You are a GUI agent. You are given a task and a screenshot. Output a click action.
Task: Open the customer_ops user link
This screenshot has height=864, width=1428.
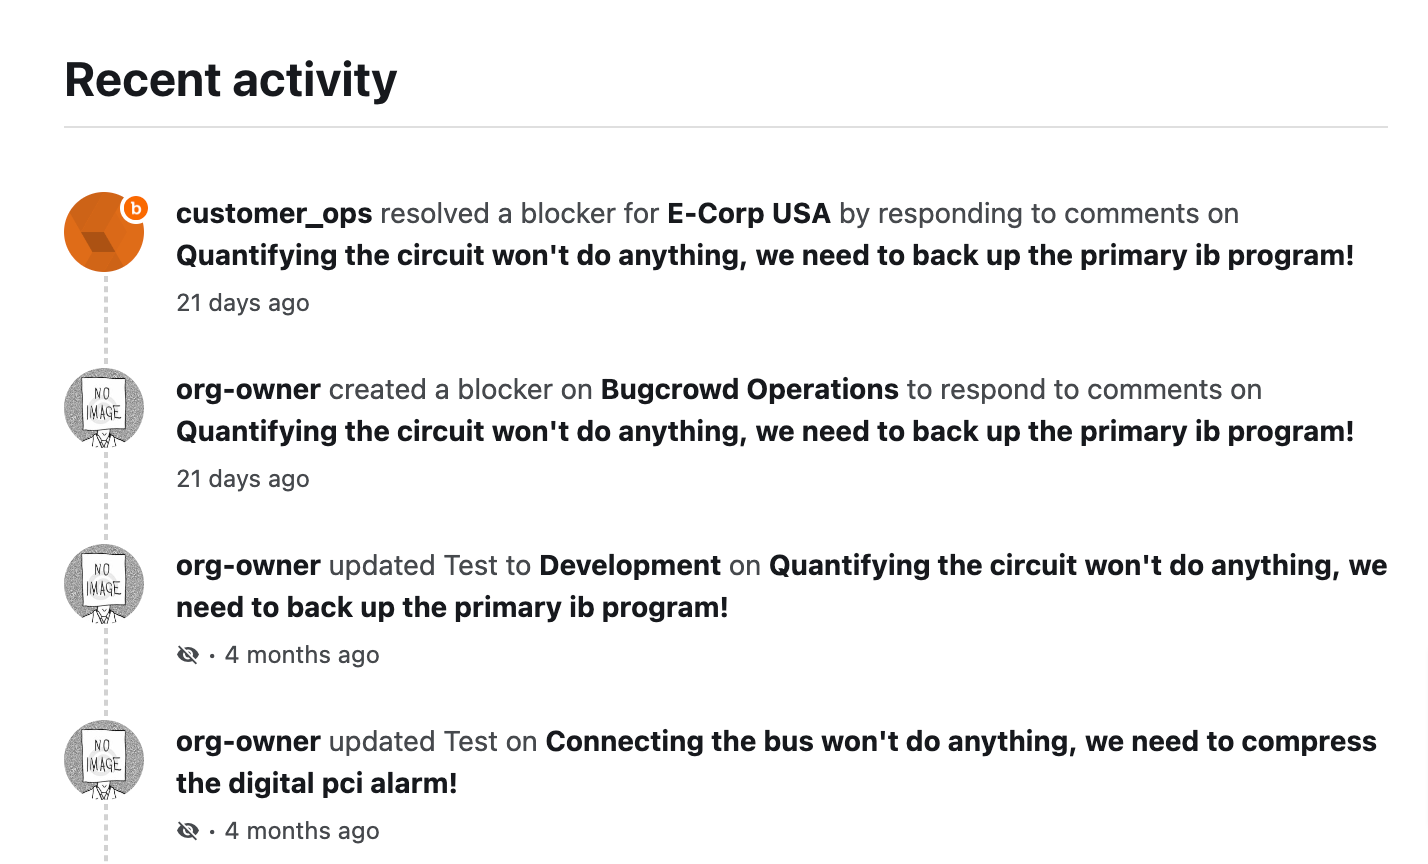tap(274, 214)
